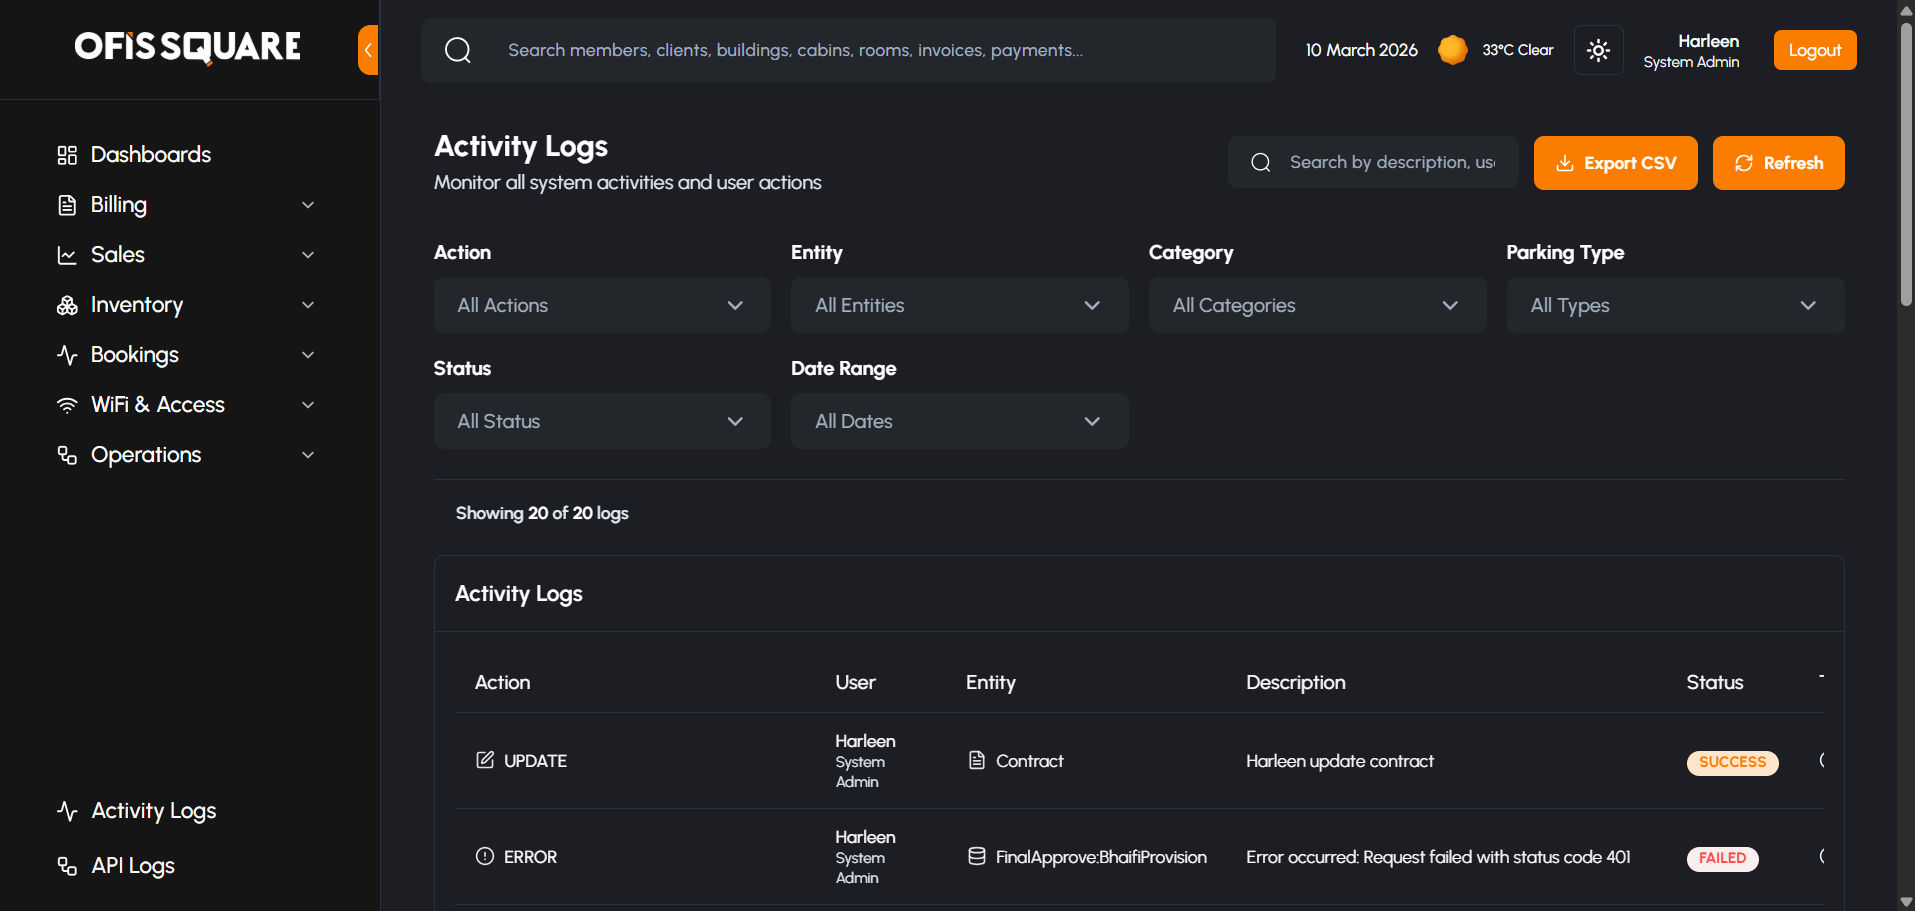Open Activity Logs in the sidebar
The image size is (1915, 911).
[153, 811]
